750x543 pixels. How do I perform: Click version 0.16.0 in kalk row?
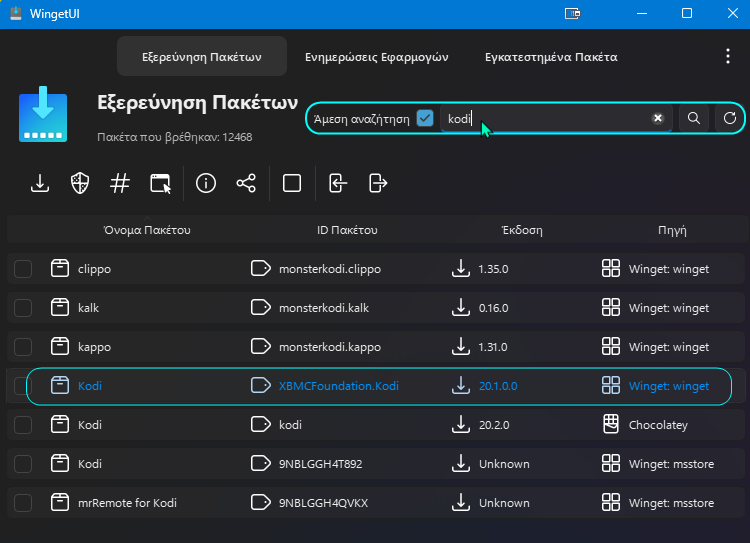click(494, 308)
